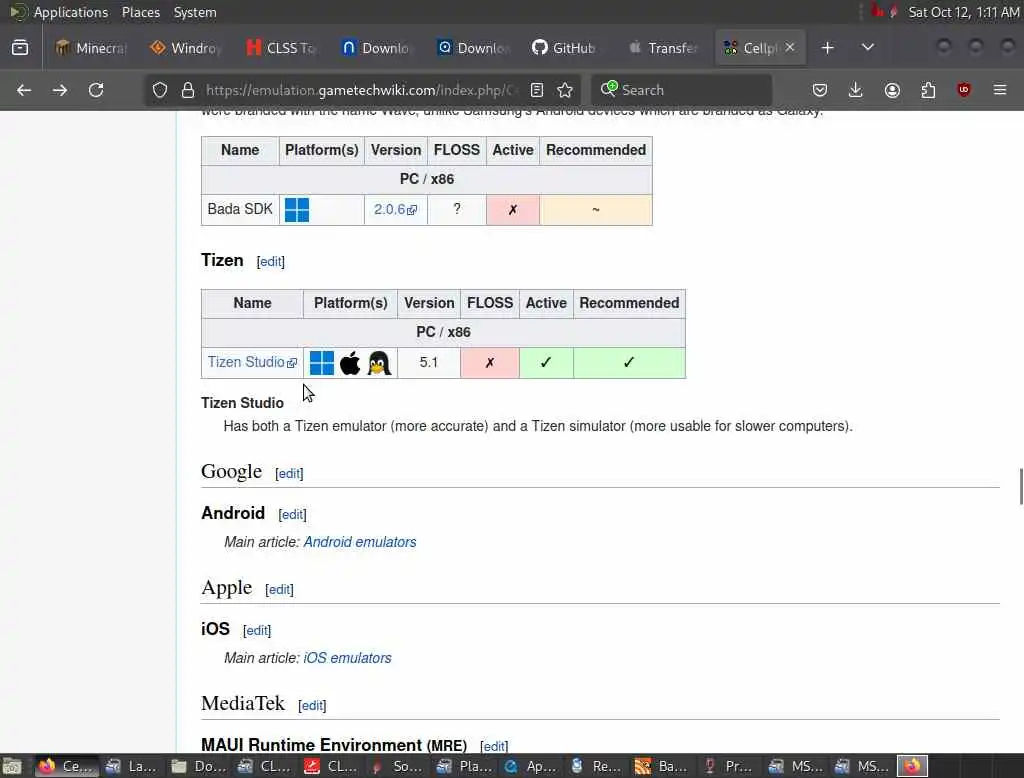The width and height of the screenshot is (1024, 778).
Task: Click the Windows icon in Tizen Studio row
Action: [x=321, y=363]
